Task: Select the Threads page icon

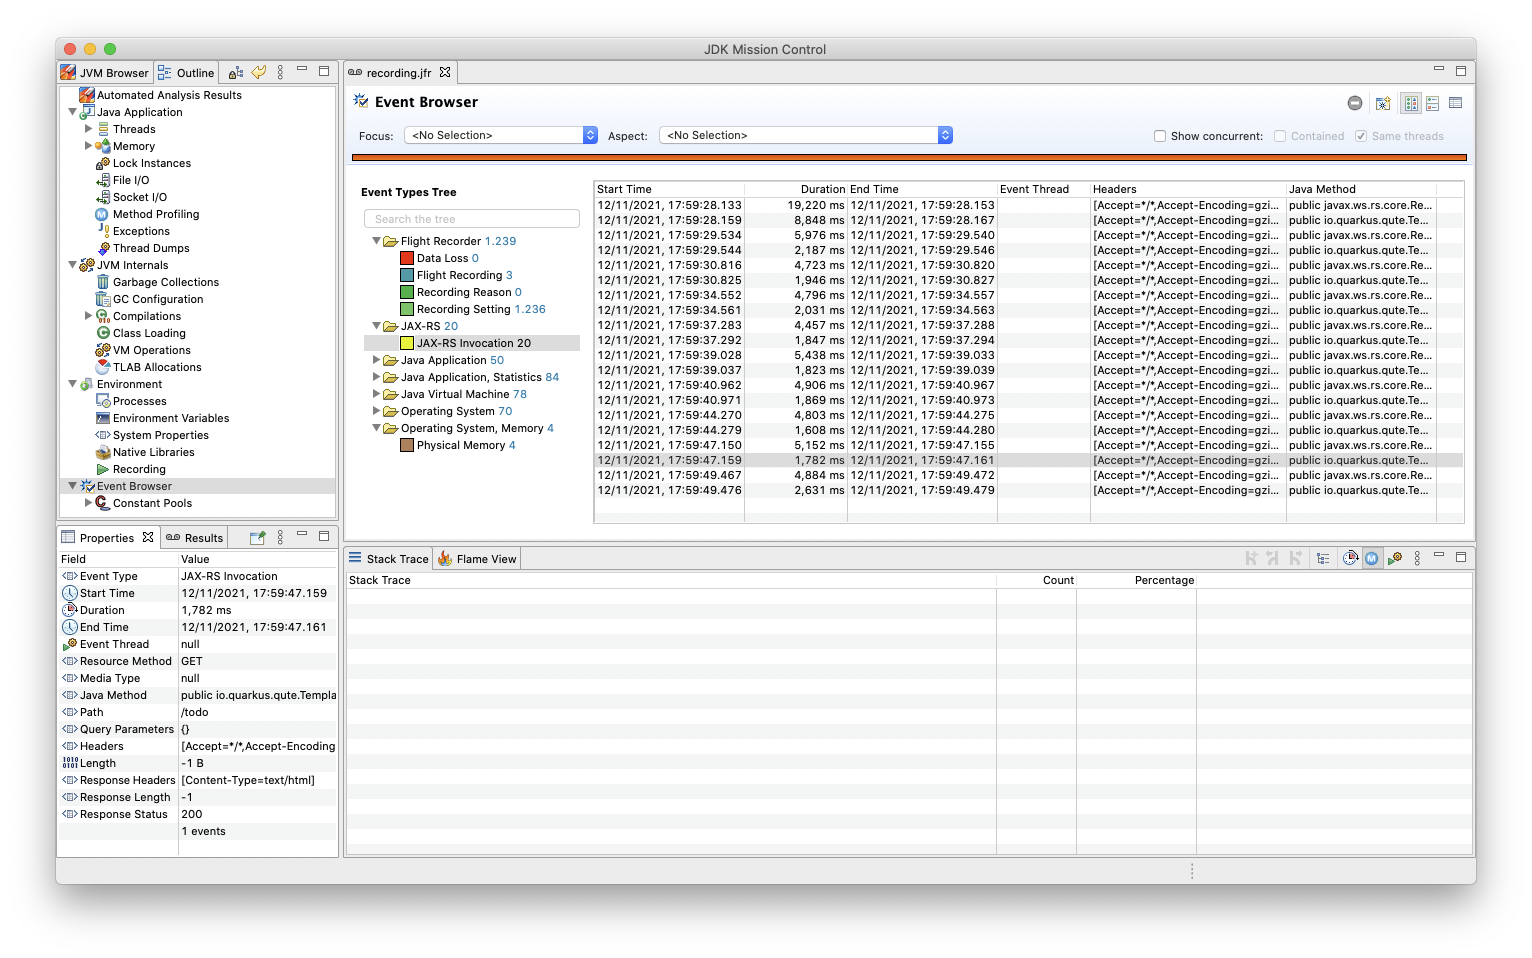Action: [103, 129]
